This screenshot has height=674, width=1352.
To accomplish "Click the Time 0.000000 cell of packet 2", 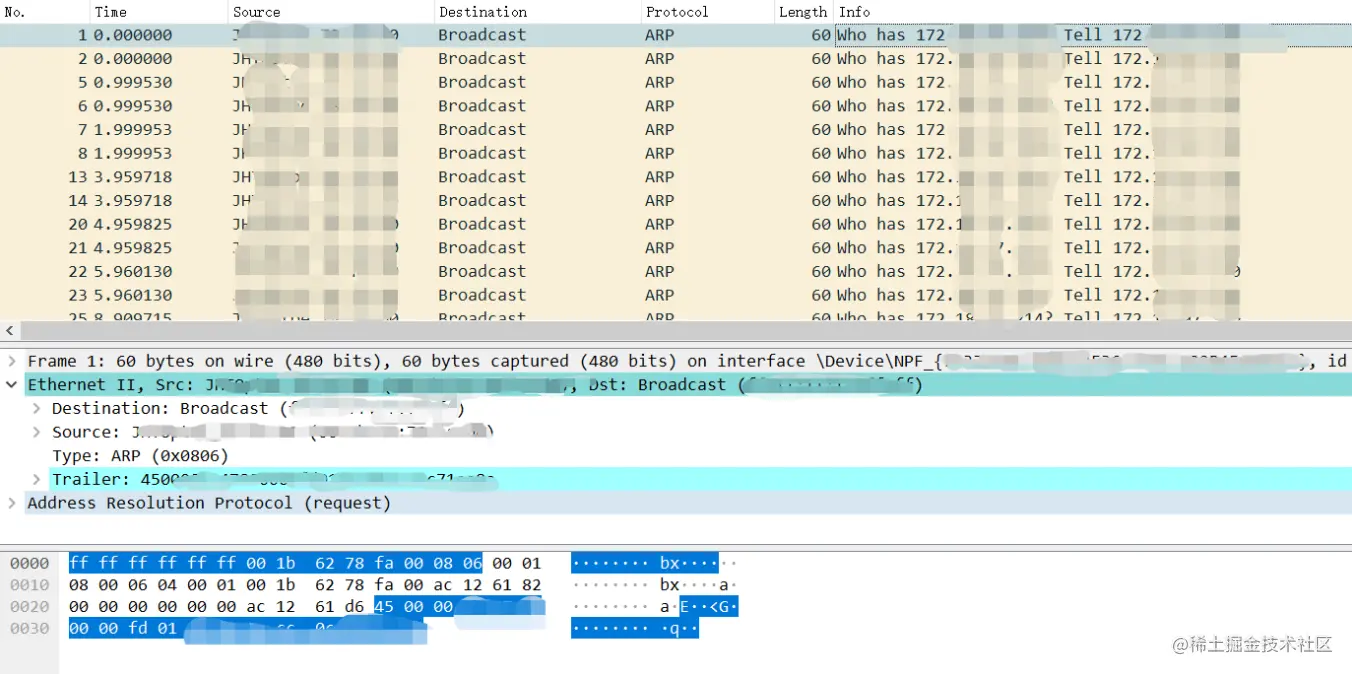I will [x=133, y=58].
